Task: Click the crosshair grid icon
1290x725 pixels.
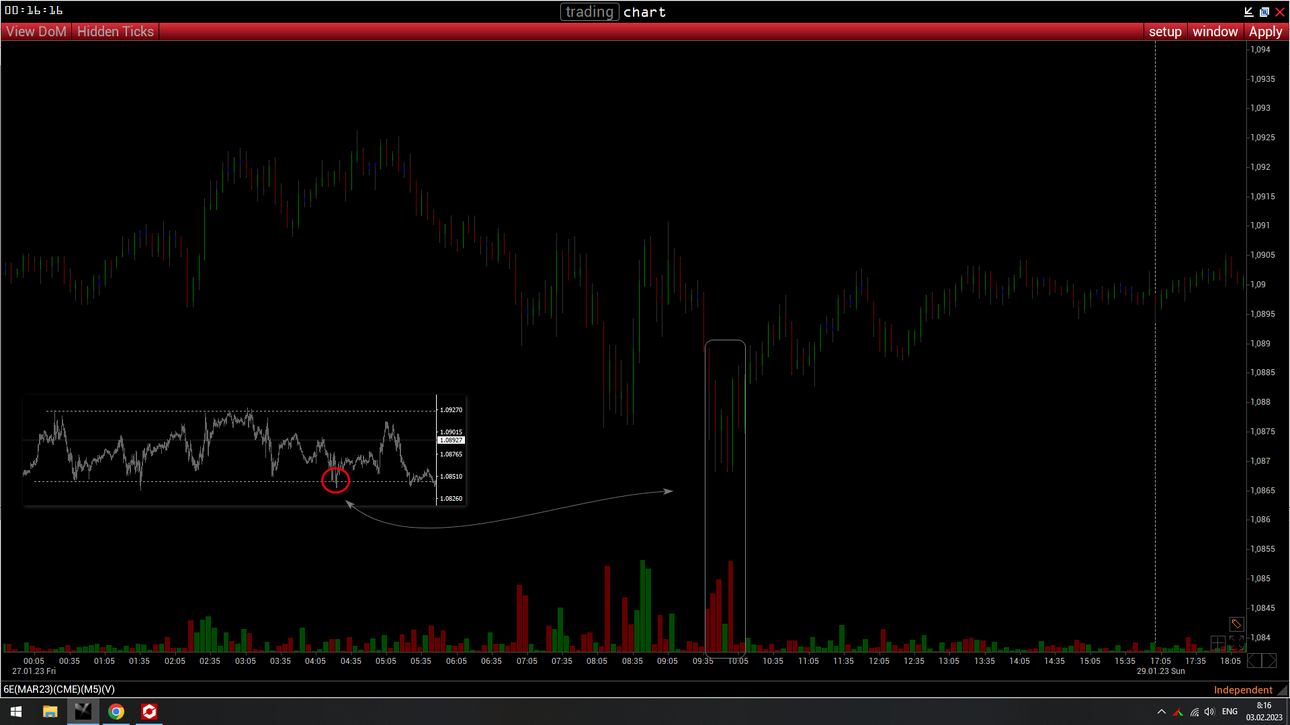Action: click(x=1218, y=643)
